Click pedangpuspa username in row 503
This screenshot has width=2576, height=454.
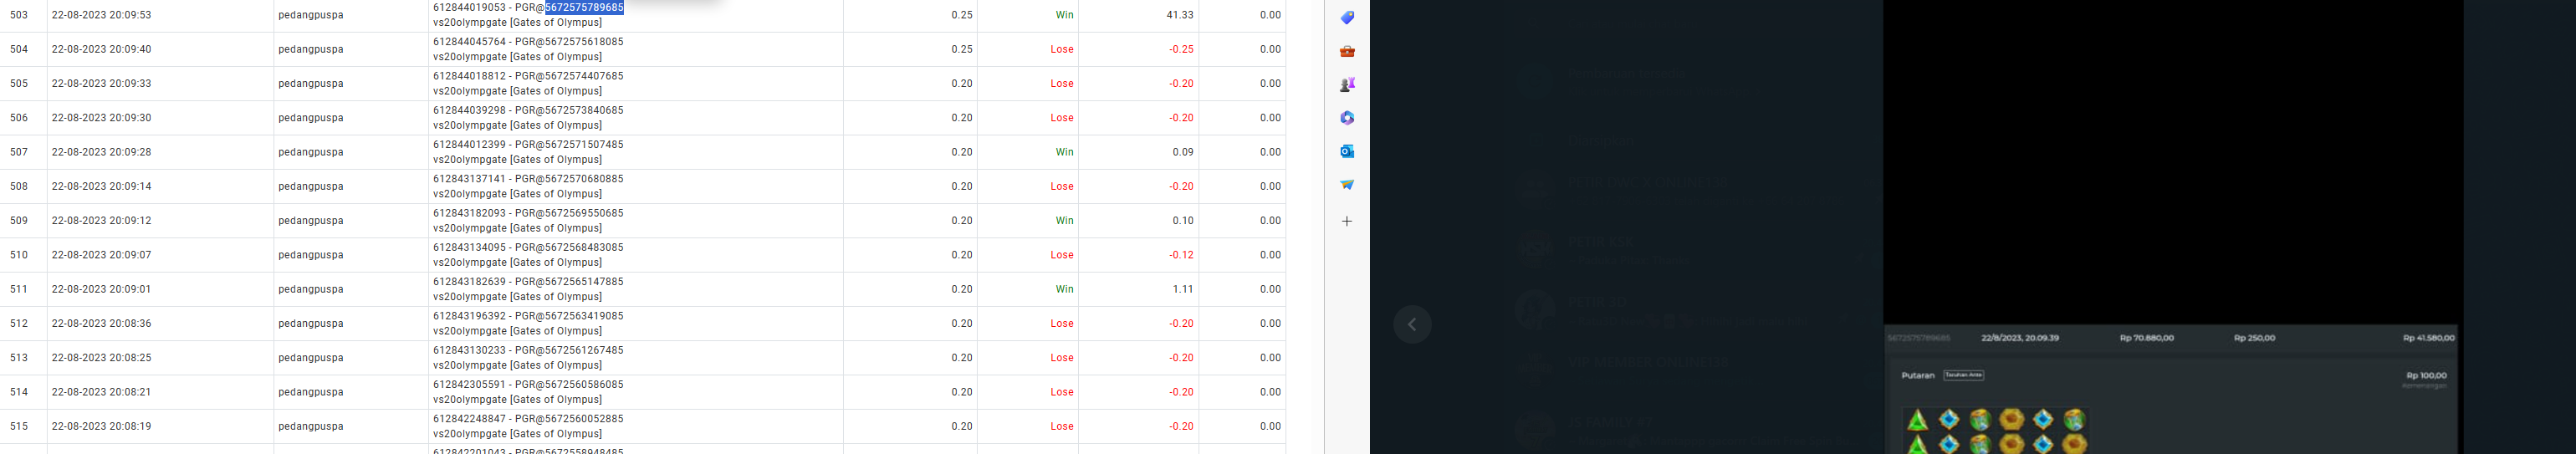311,15
